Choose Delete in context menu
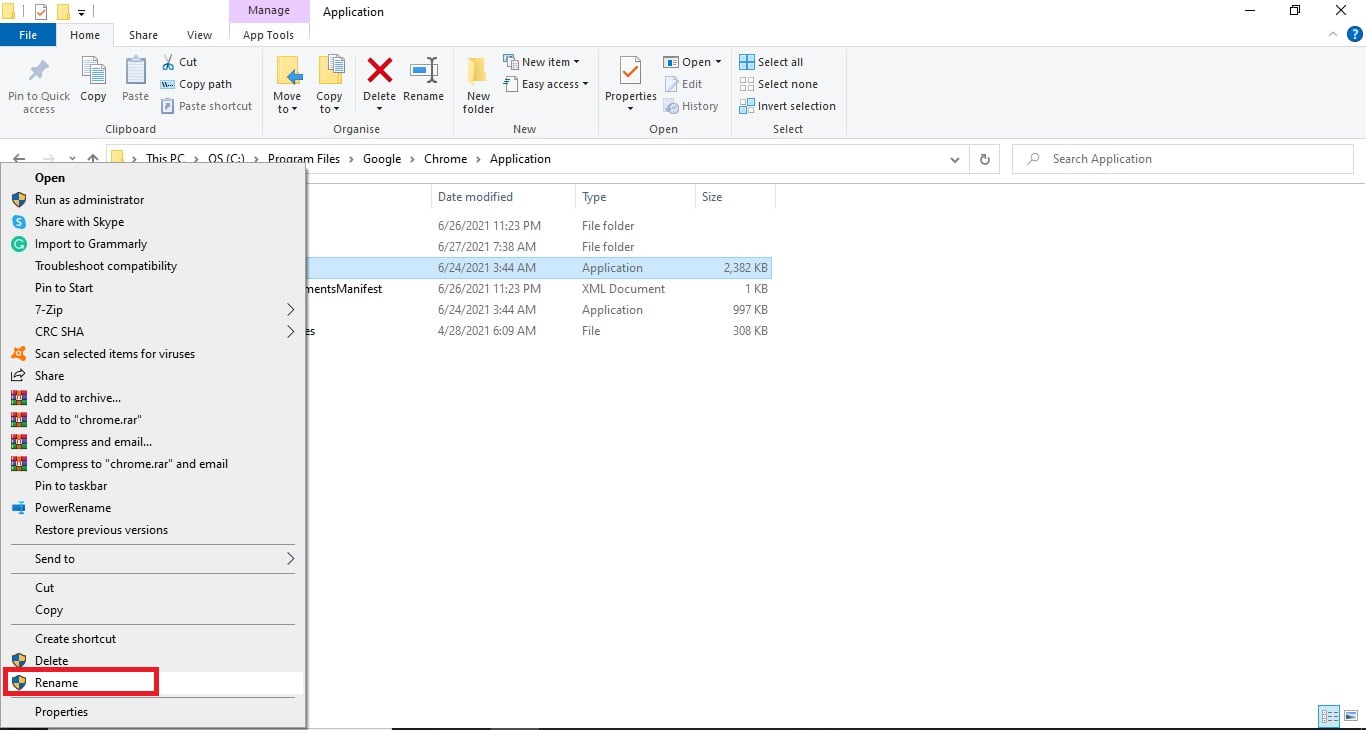Image resolution: width=1366 pixels, height=730 pixels. click(155, 661)
